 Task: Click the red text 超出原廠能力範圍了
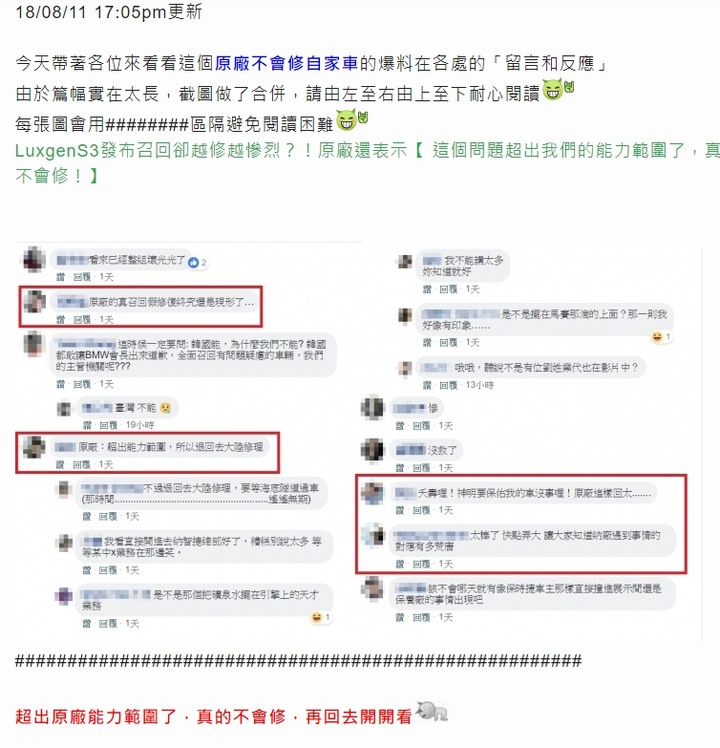pos(96,717)
